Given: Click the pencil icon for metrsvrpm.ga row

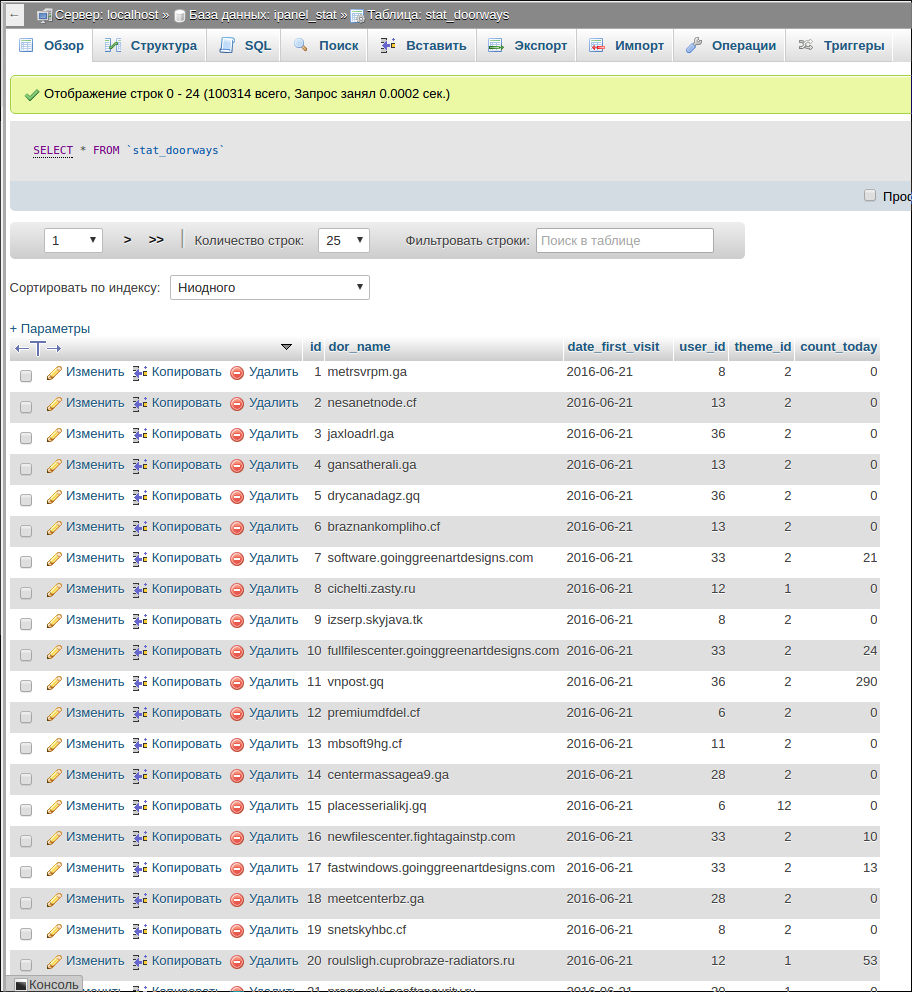Looking at the screenshot, I should [x=54, y=373].
